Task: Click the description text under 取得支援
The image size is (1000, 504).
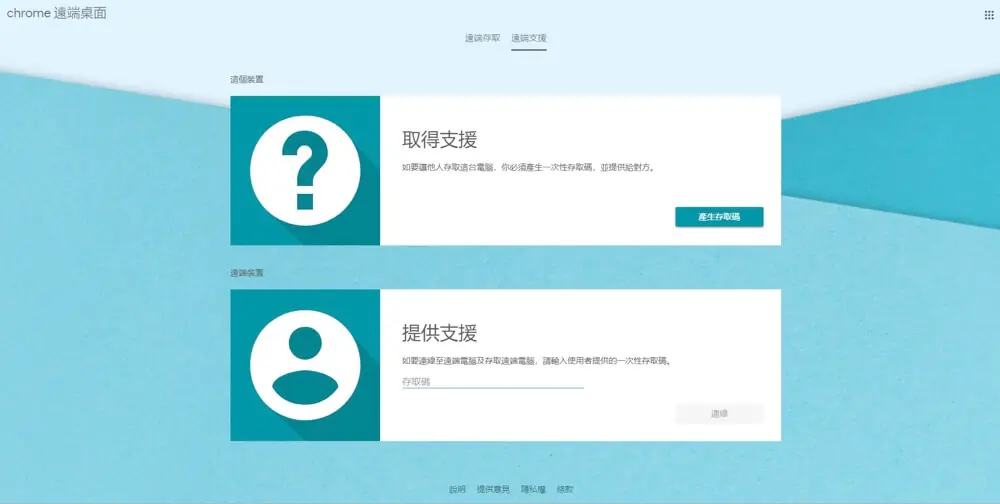Action: tap(529, 168)
